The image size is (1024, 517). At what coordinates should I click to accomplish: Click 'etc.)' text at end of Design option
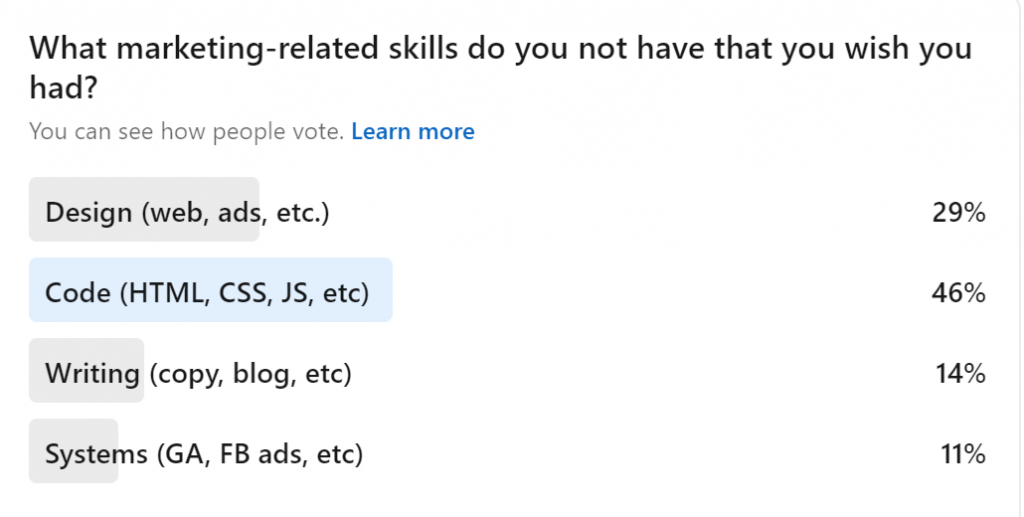pos(301,211)
